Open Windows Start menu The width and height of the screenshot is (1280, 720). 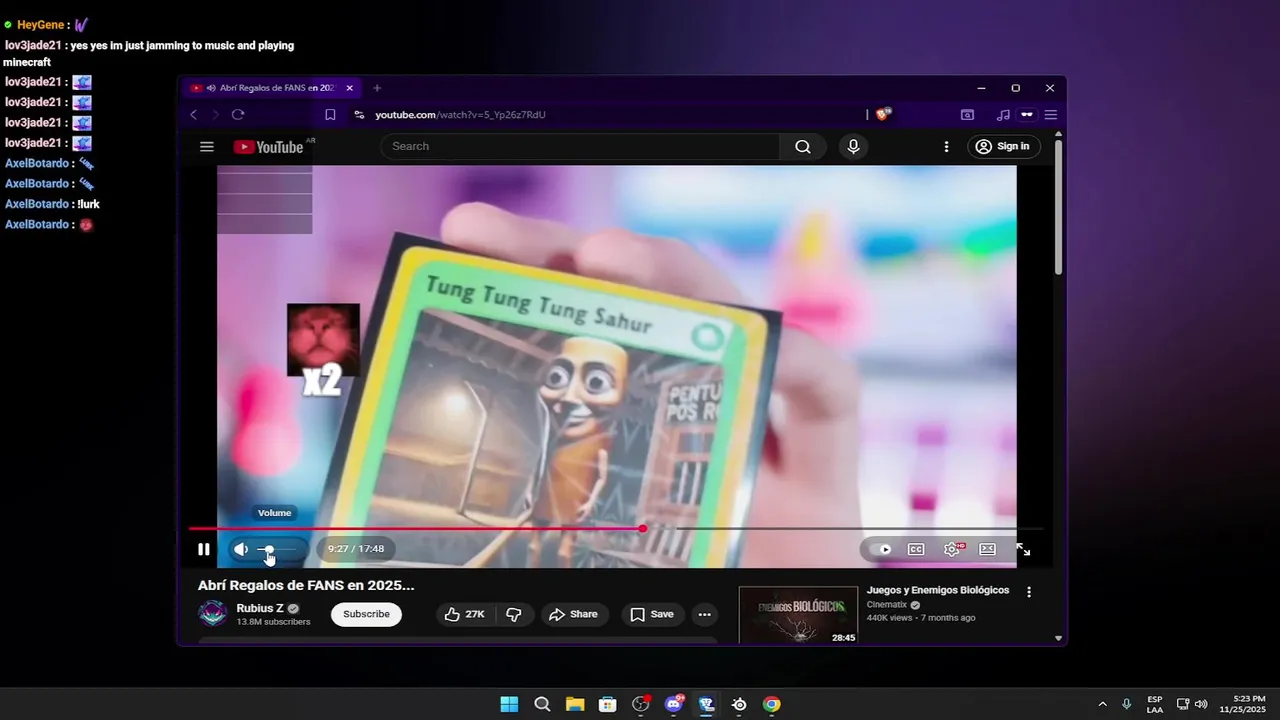point(509,704)
